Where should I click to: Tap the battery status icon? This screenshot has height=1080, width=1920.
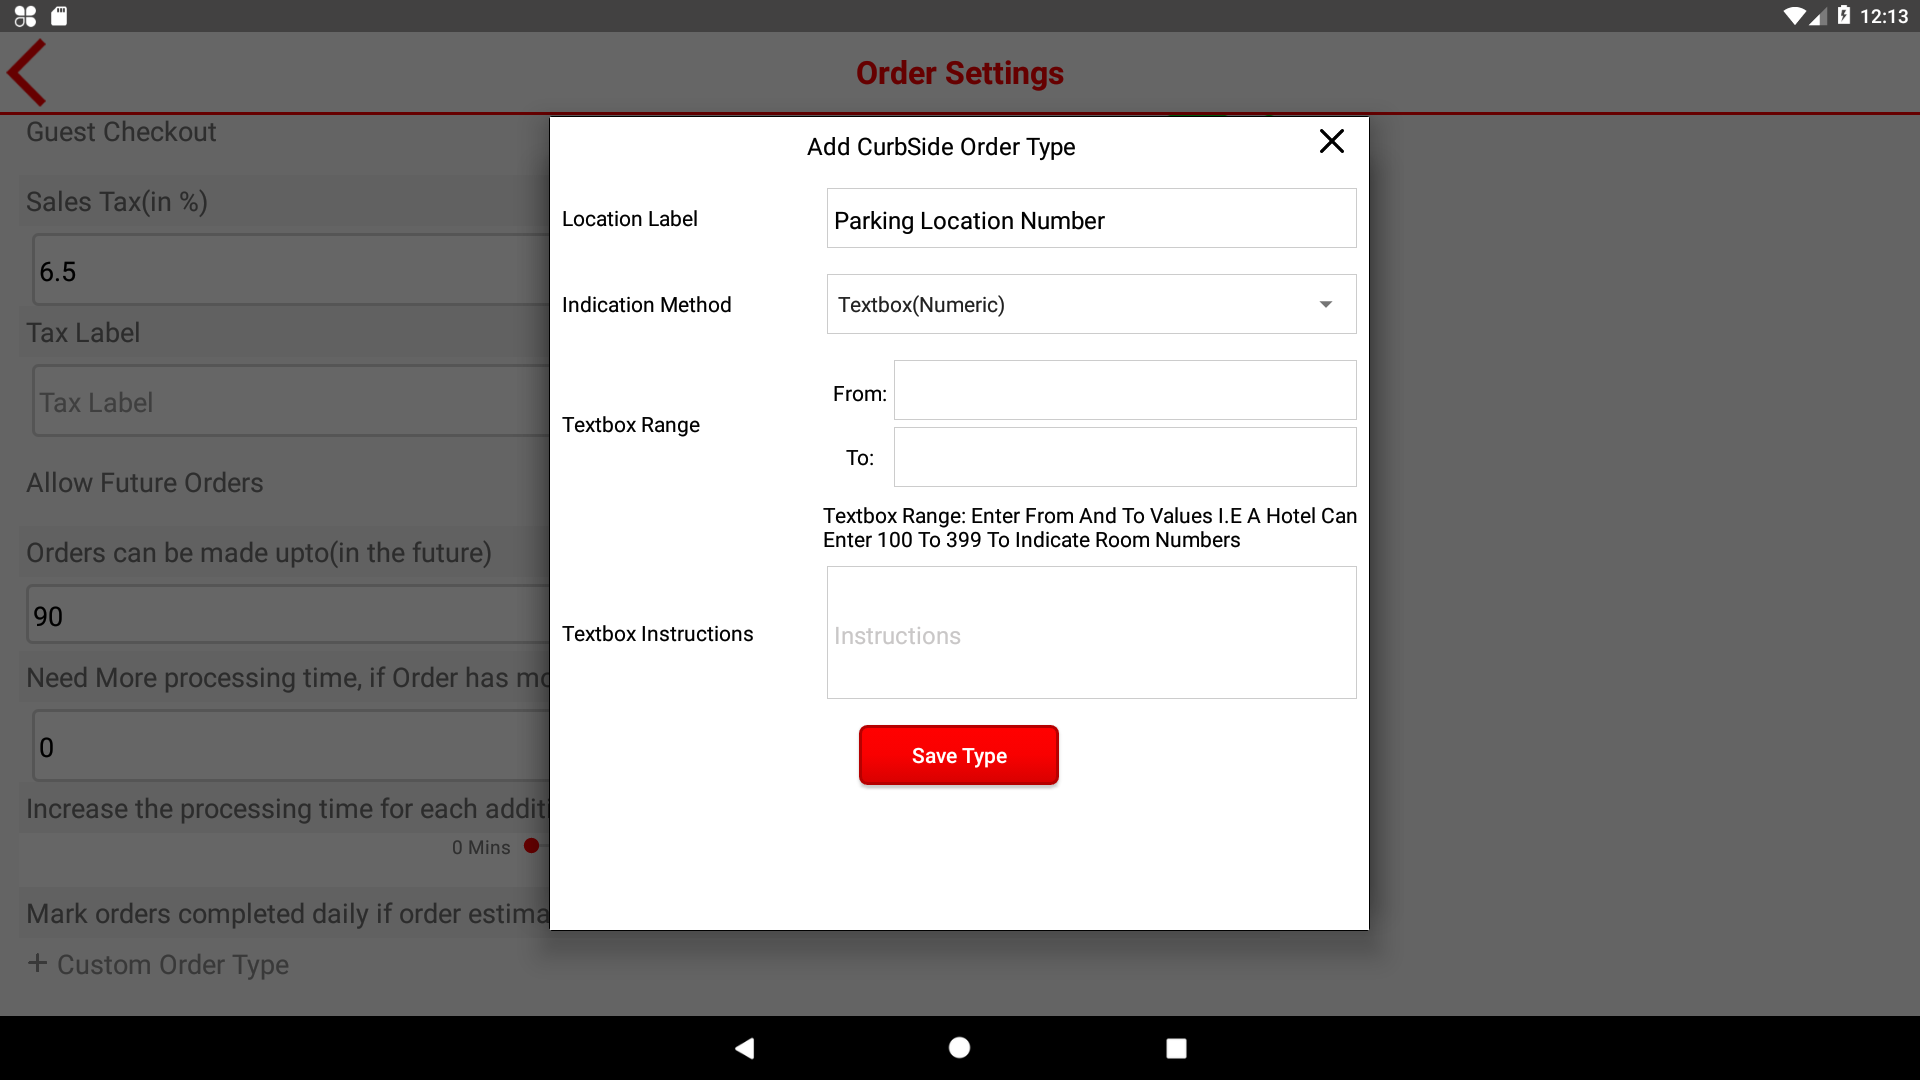coord(1844,16)
